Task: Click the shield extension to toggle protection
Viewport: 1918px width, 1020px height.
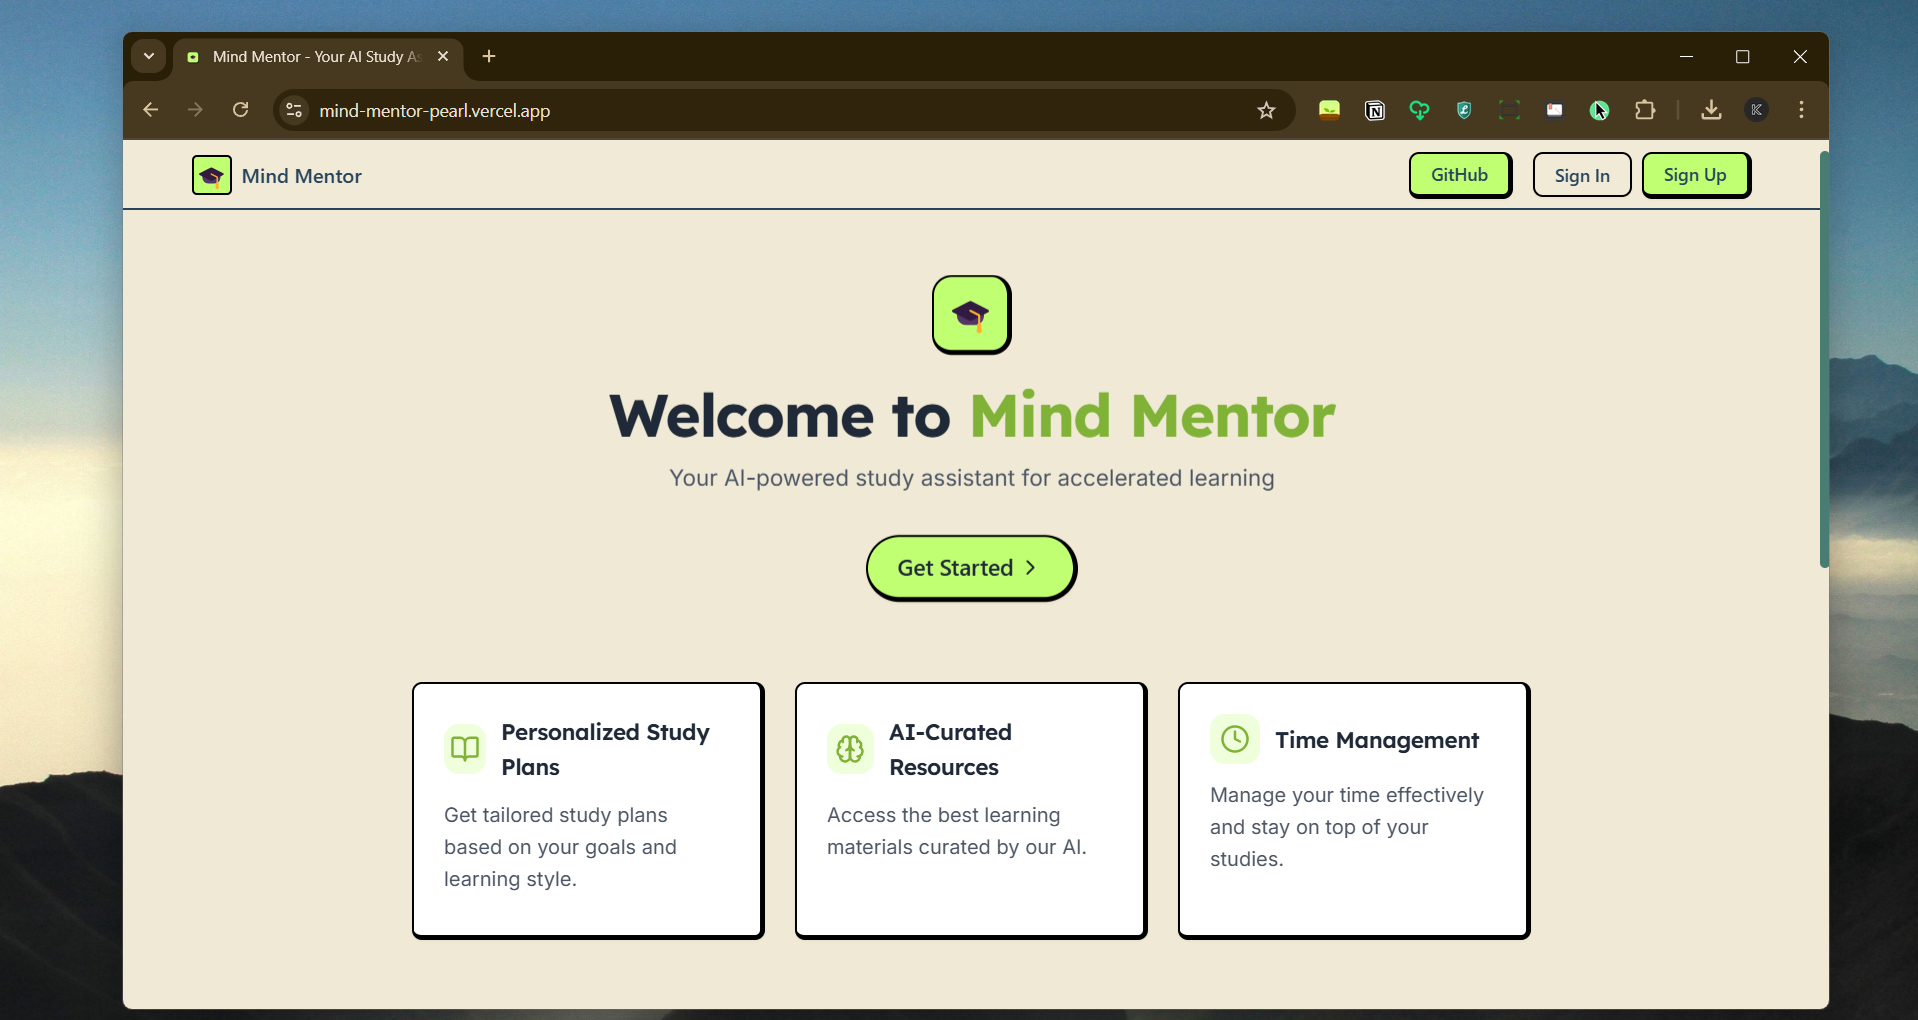Action: pyautogui.click(x=1463, y=110)
